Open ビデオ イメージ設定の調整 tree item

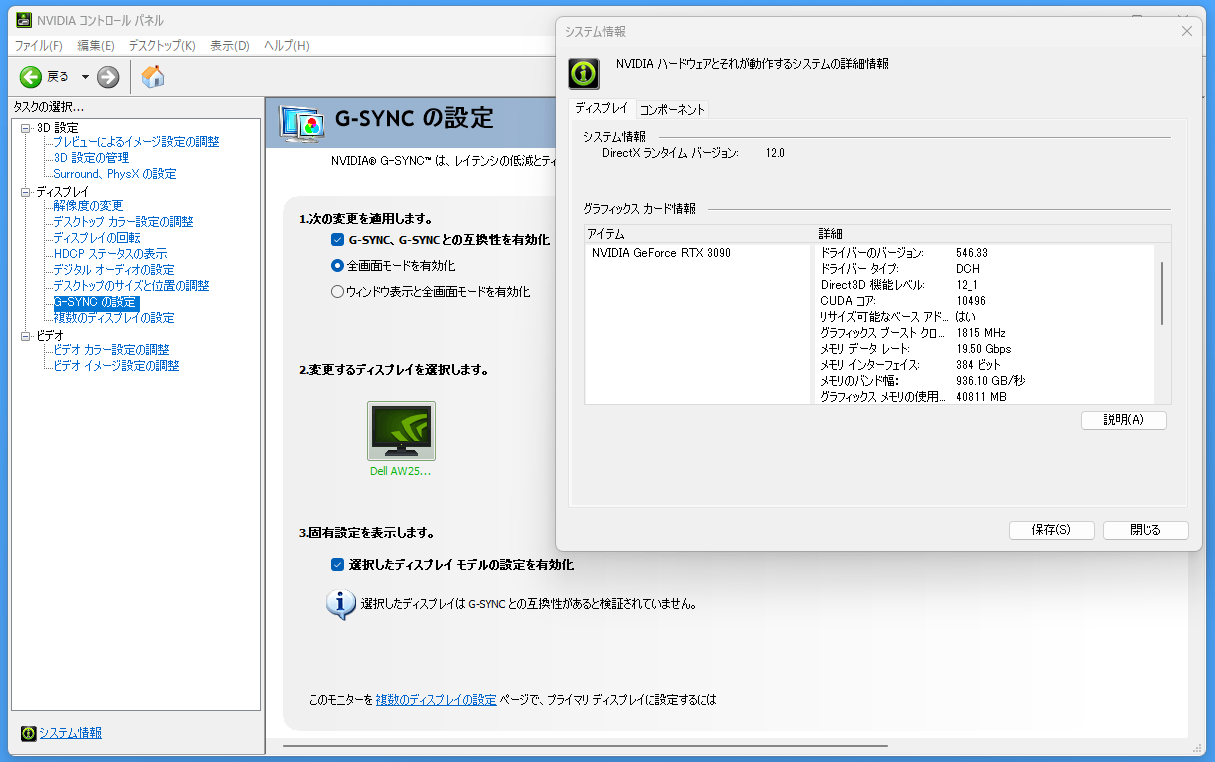tap(116, 366)
